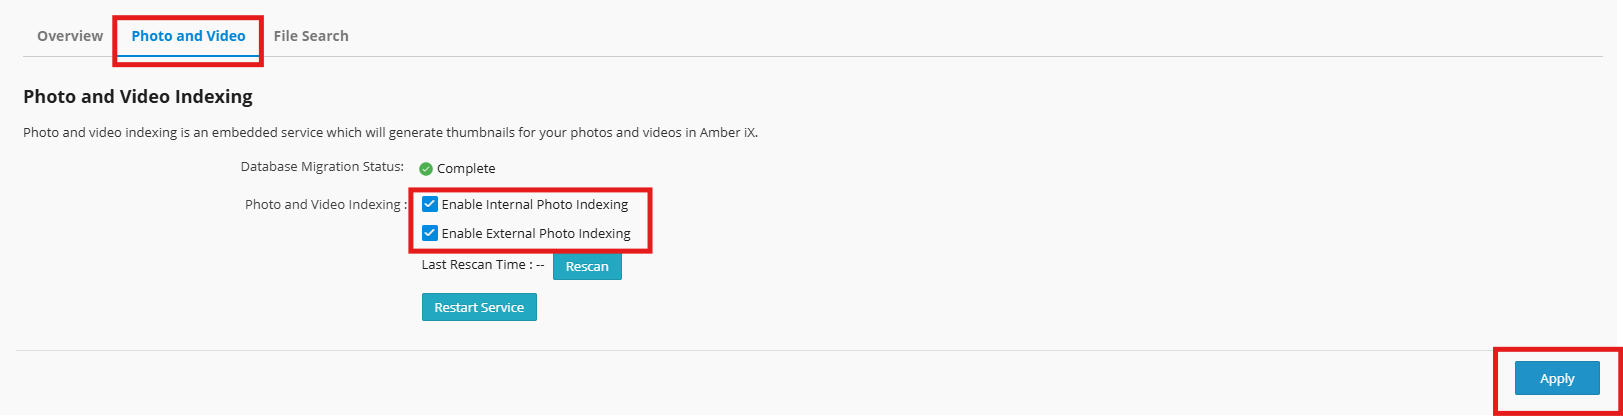Start a Rescan of photos
Screen dimensions: 1623x416
tap(587, 266)
